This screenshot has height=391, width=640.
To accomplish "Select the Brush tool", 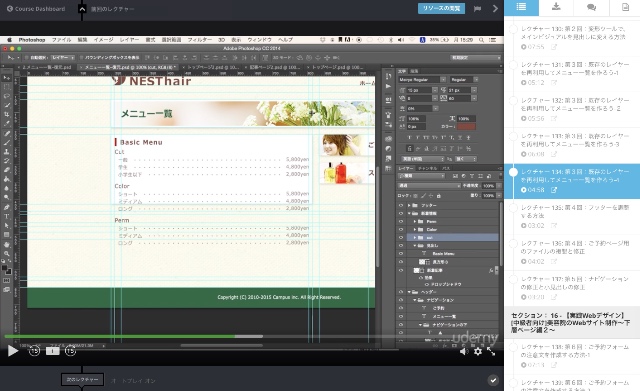I will (7, 142).
